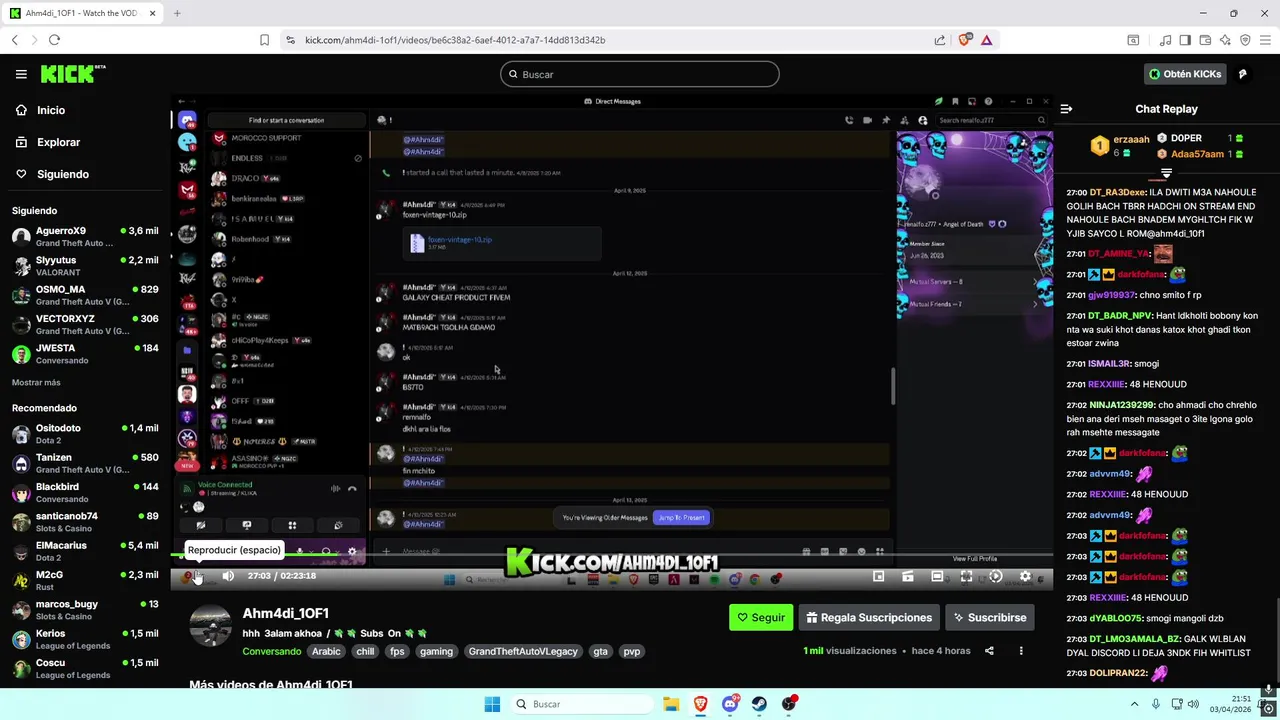Image resolution: width=1280 pixels, height=720 pixels.
Task: Open AguerroX9 channel from Siguiendo
Action: point(85,237)
